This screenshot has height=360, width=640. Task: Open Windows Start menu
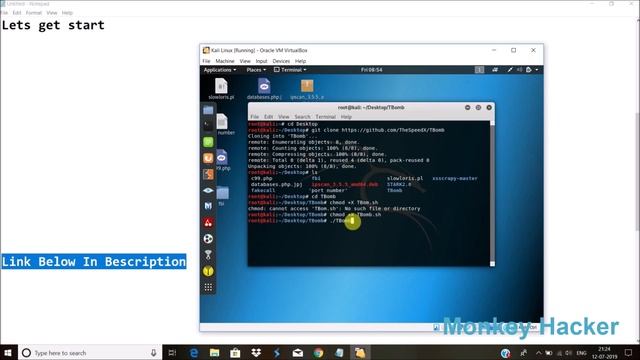[8, 353]
